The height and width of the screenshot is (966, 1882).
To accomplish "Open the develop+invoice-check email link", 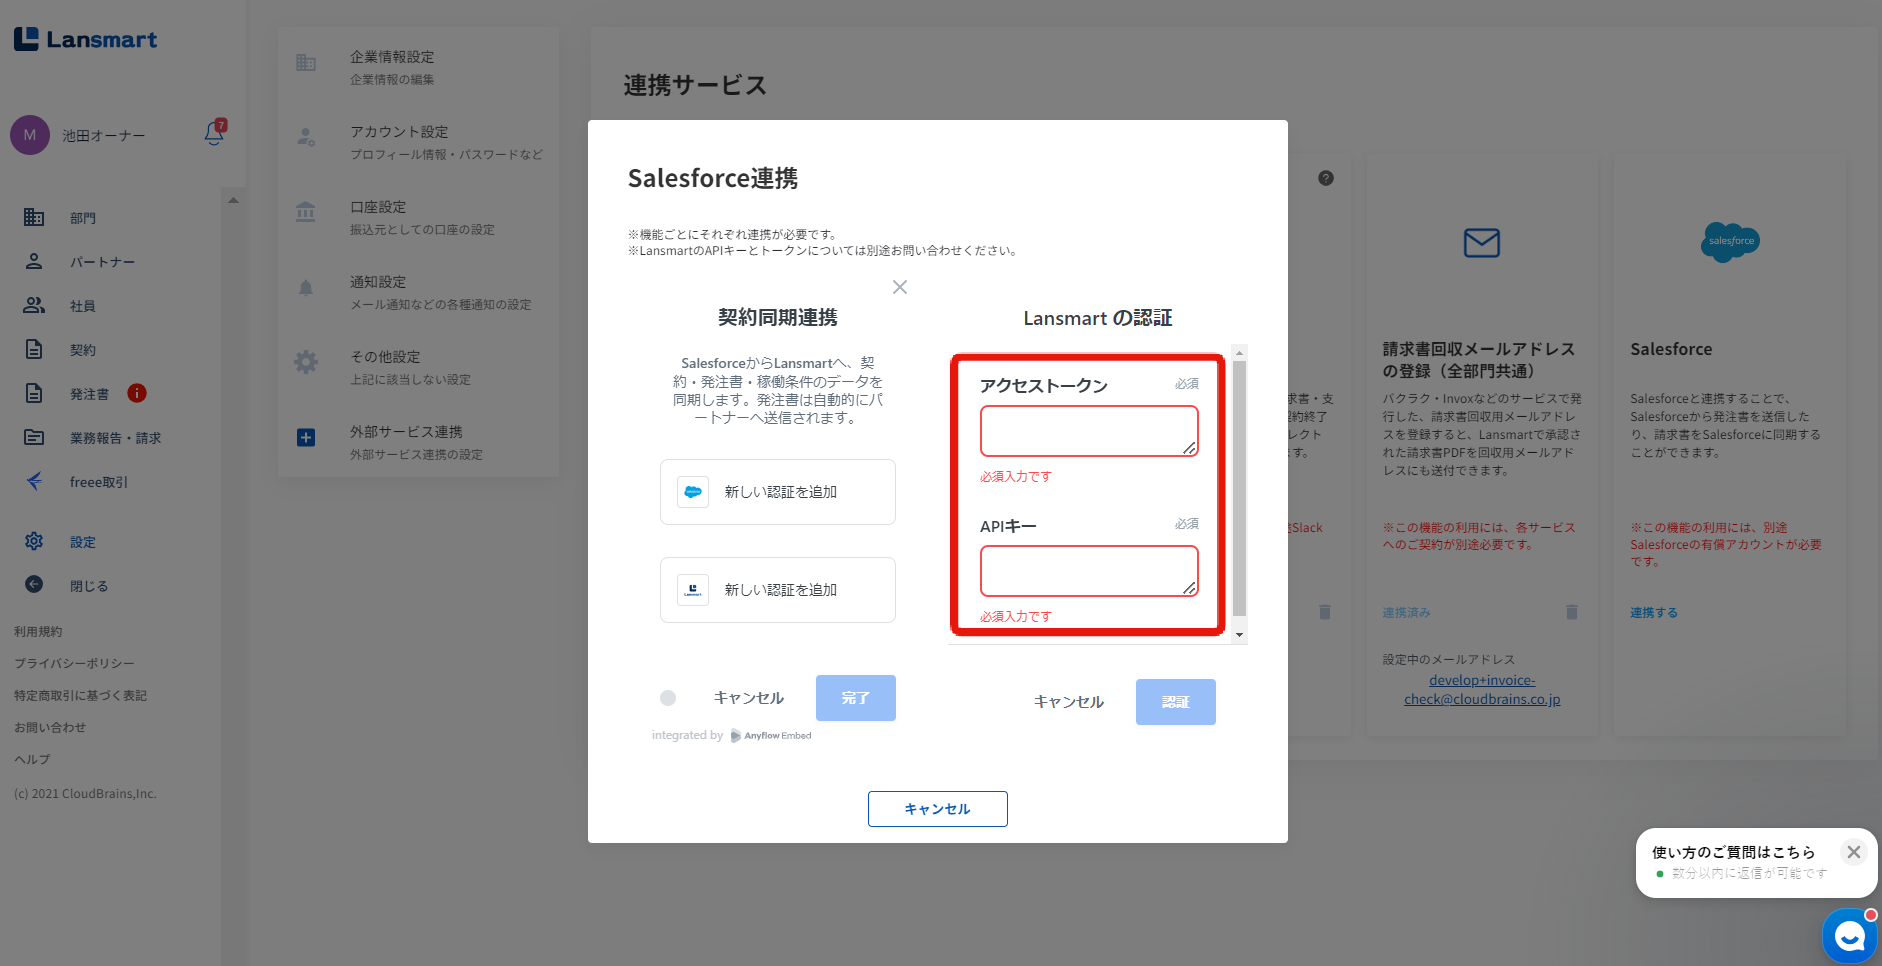I will (1482, 690).
